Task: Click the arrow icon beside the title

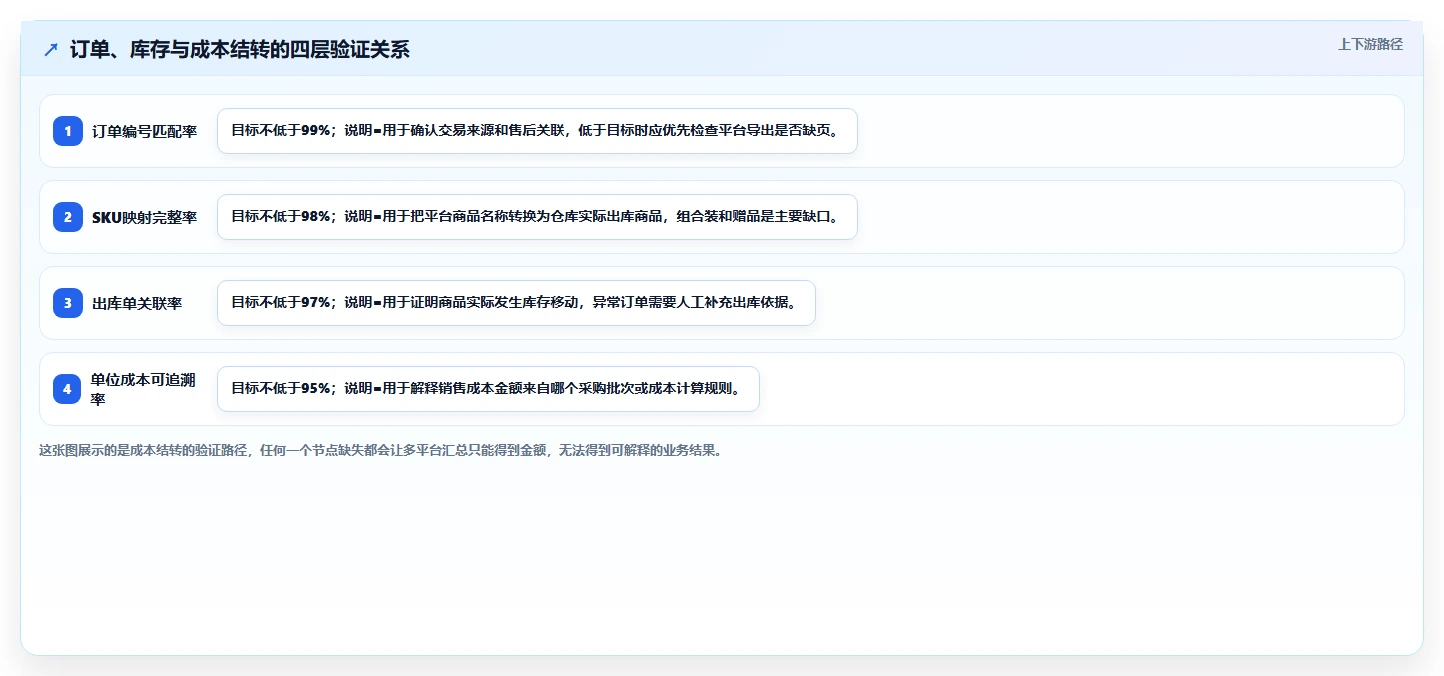Action: (x=51, y=49)
